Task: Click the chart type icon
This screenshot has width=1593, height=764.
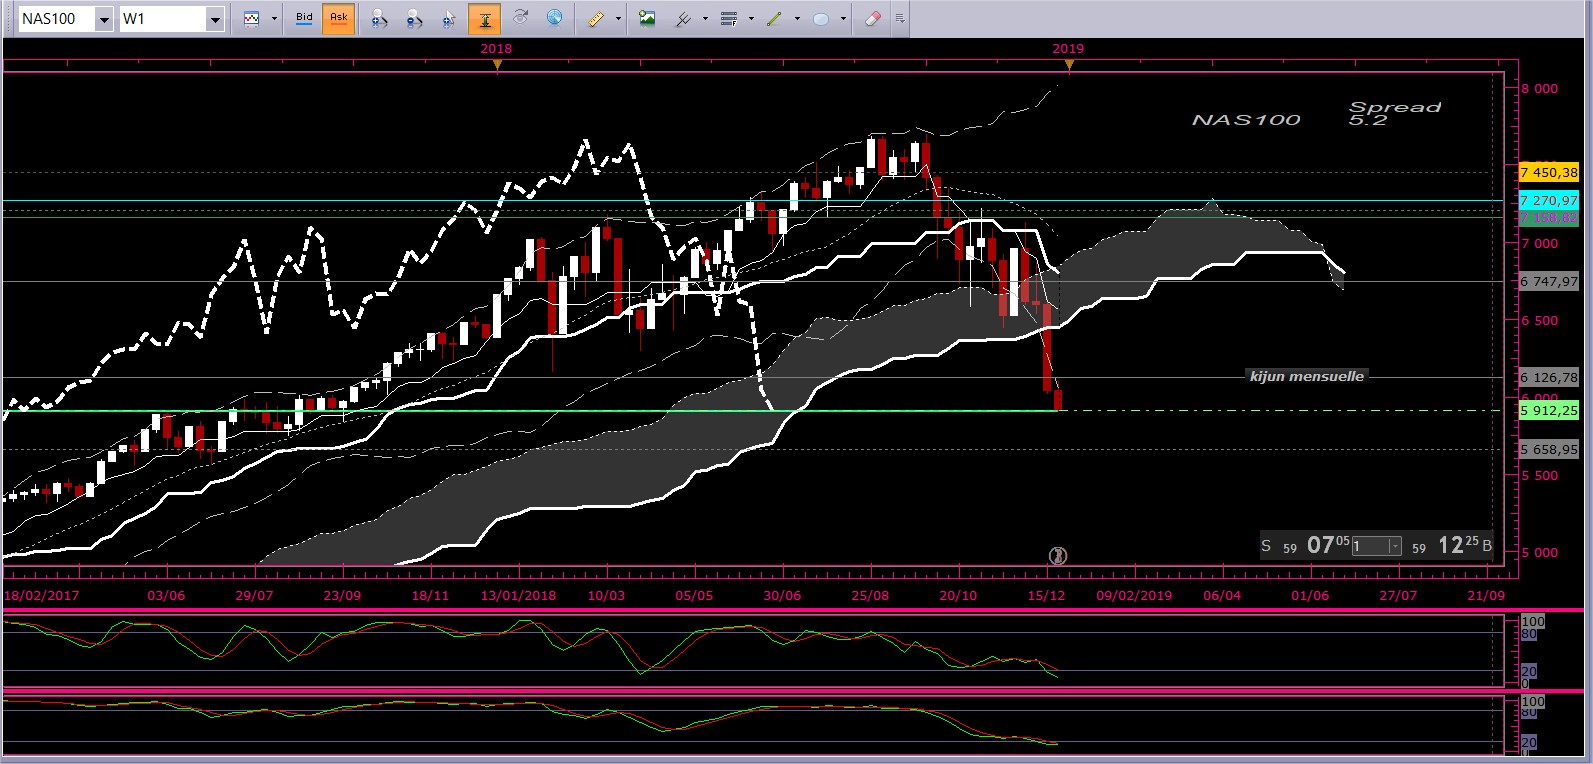Action: coord(251,19)
